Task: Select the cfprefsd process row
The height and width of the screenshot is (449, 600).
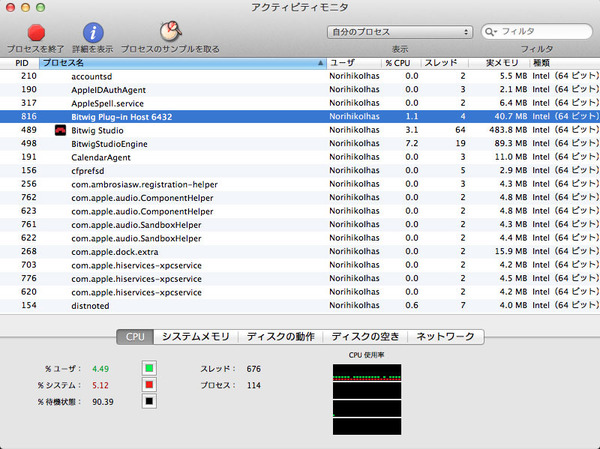Action: (x=300, y=171)
